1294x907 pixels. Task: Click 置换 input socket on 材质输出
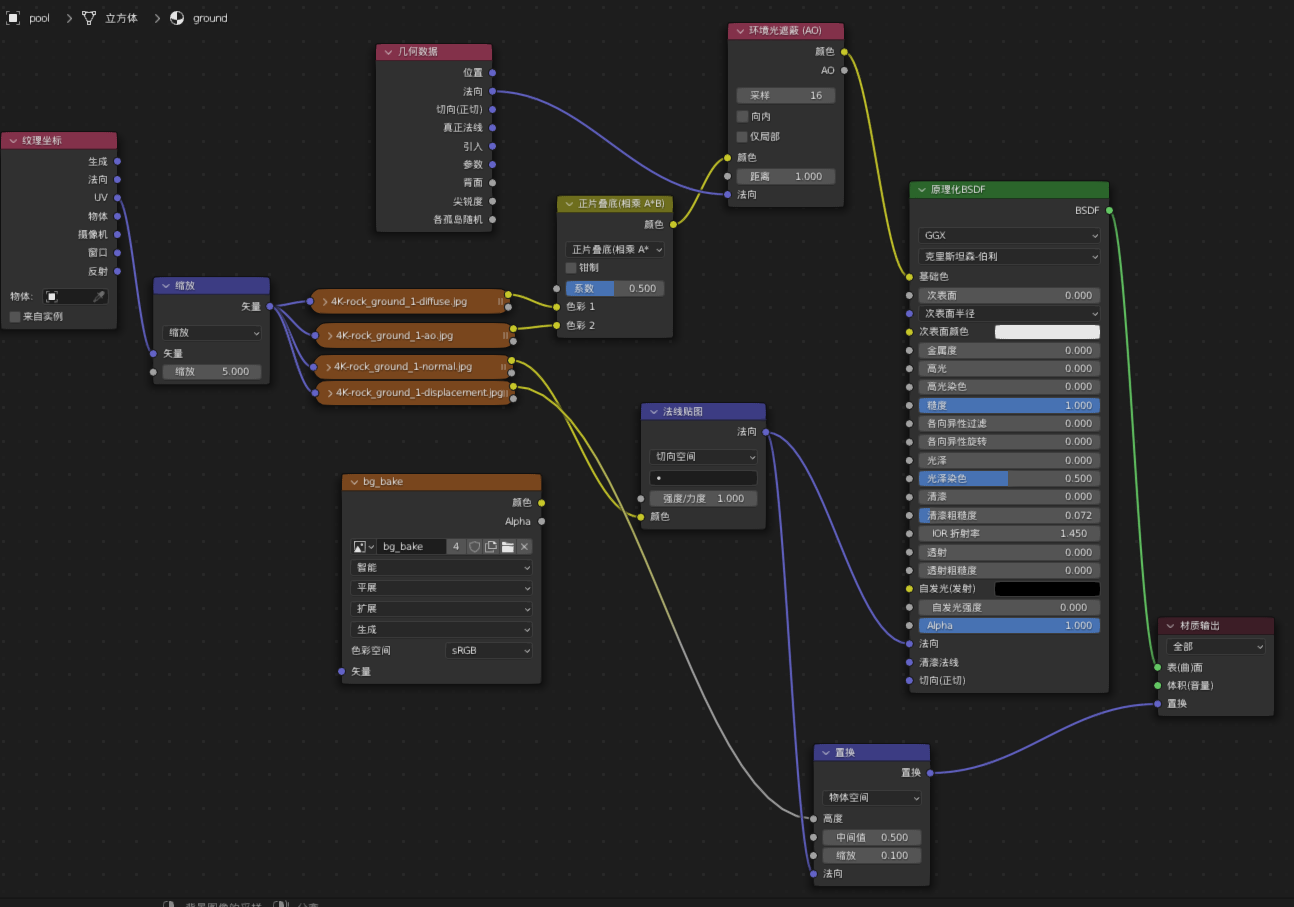[x=1158, y=704]
